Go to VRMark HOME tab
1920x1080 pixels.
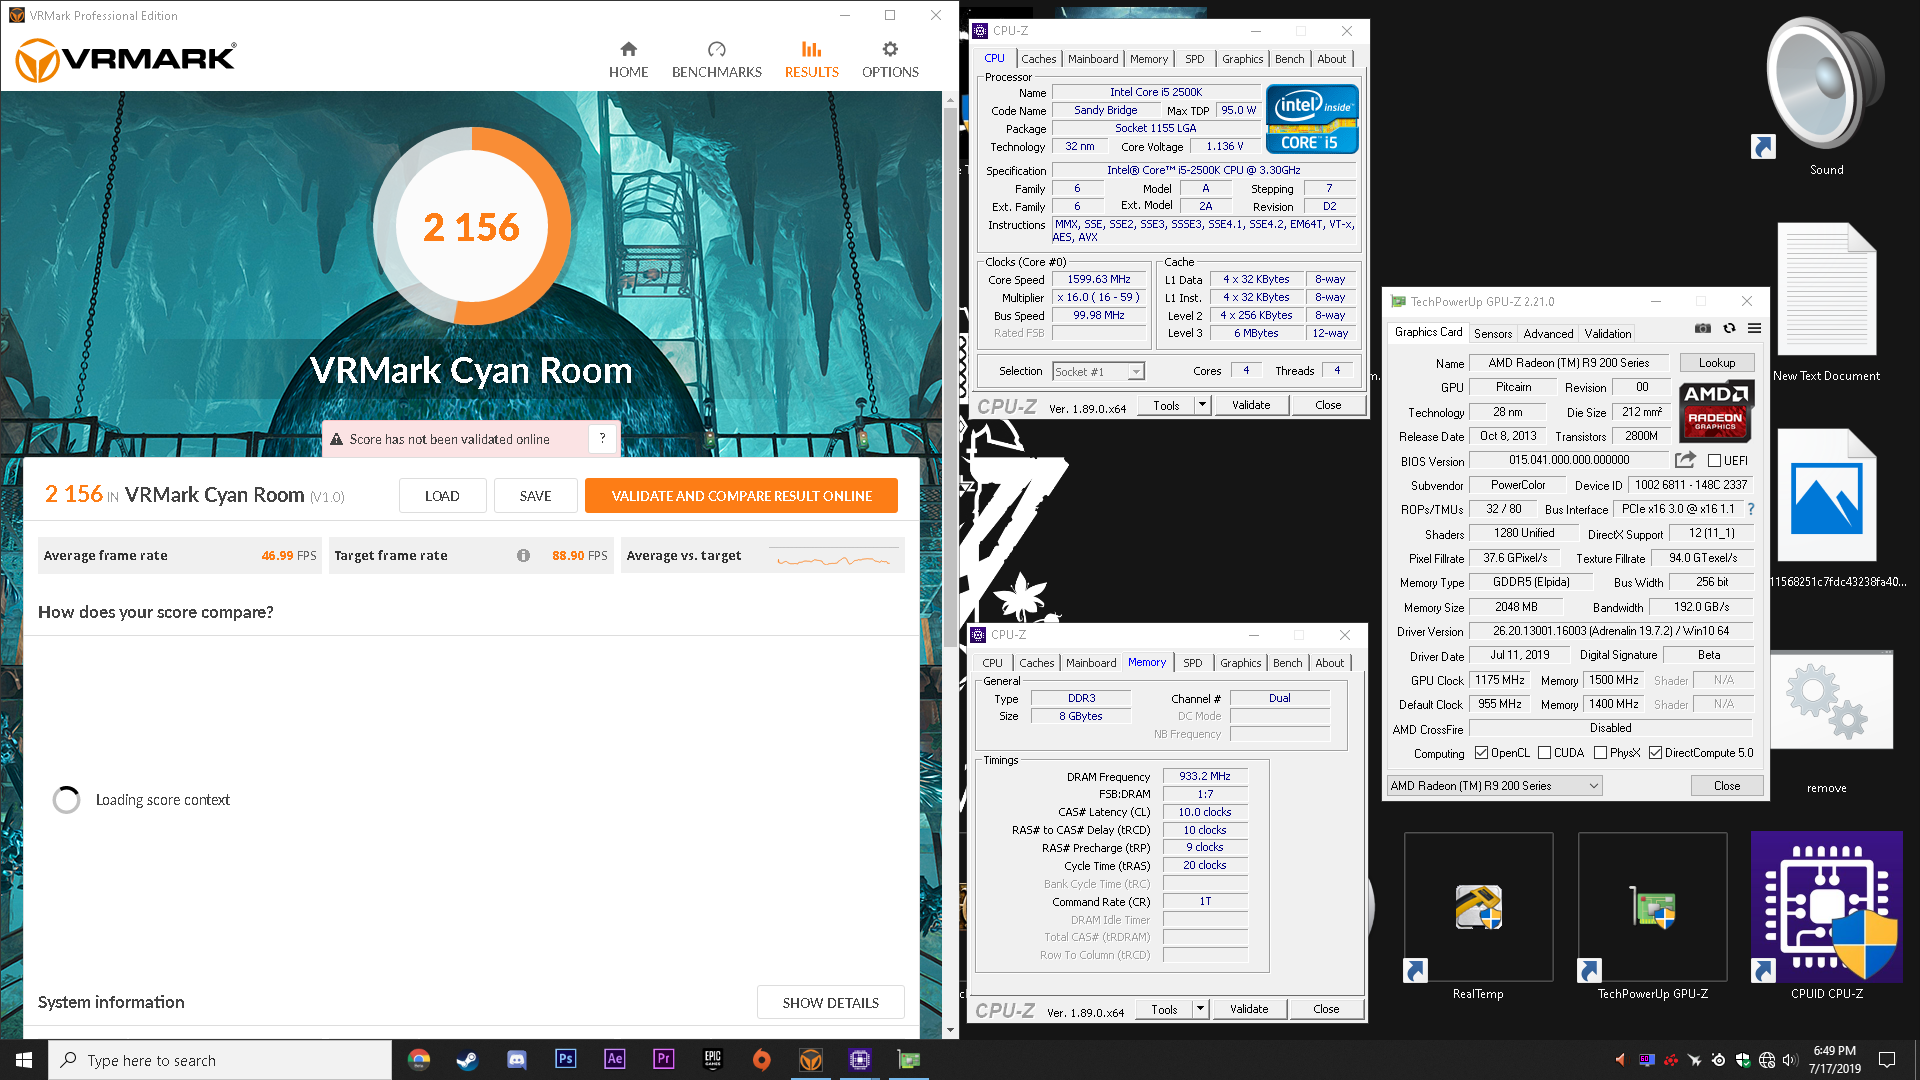click(628, 60)
